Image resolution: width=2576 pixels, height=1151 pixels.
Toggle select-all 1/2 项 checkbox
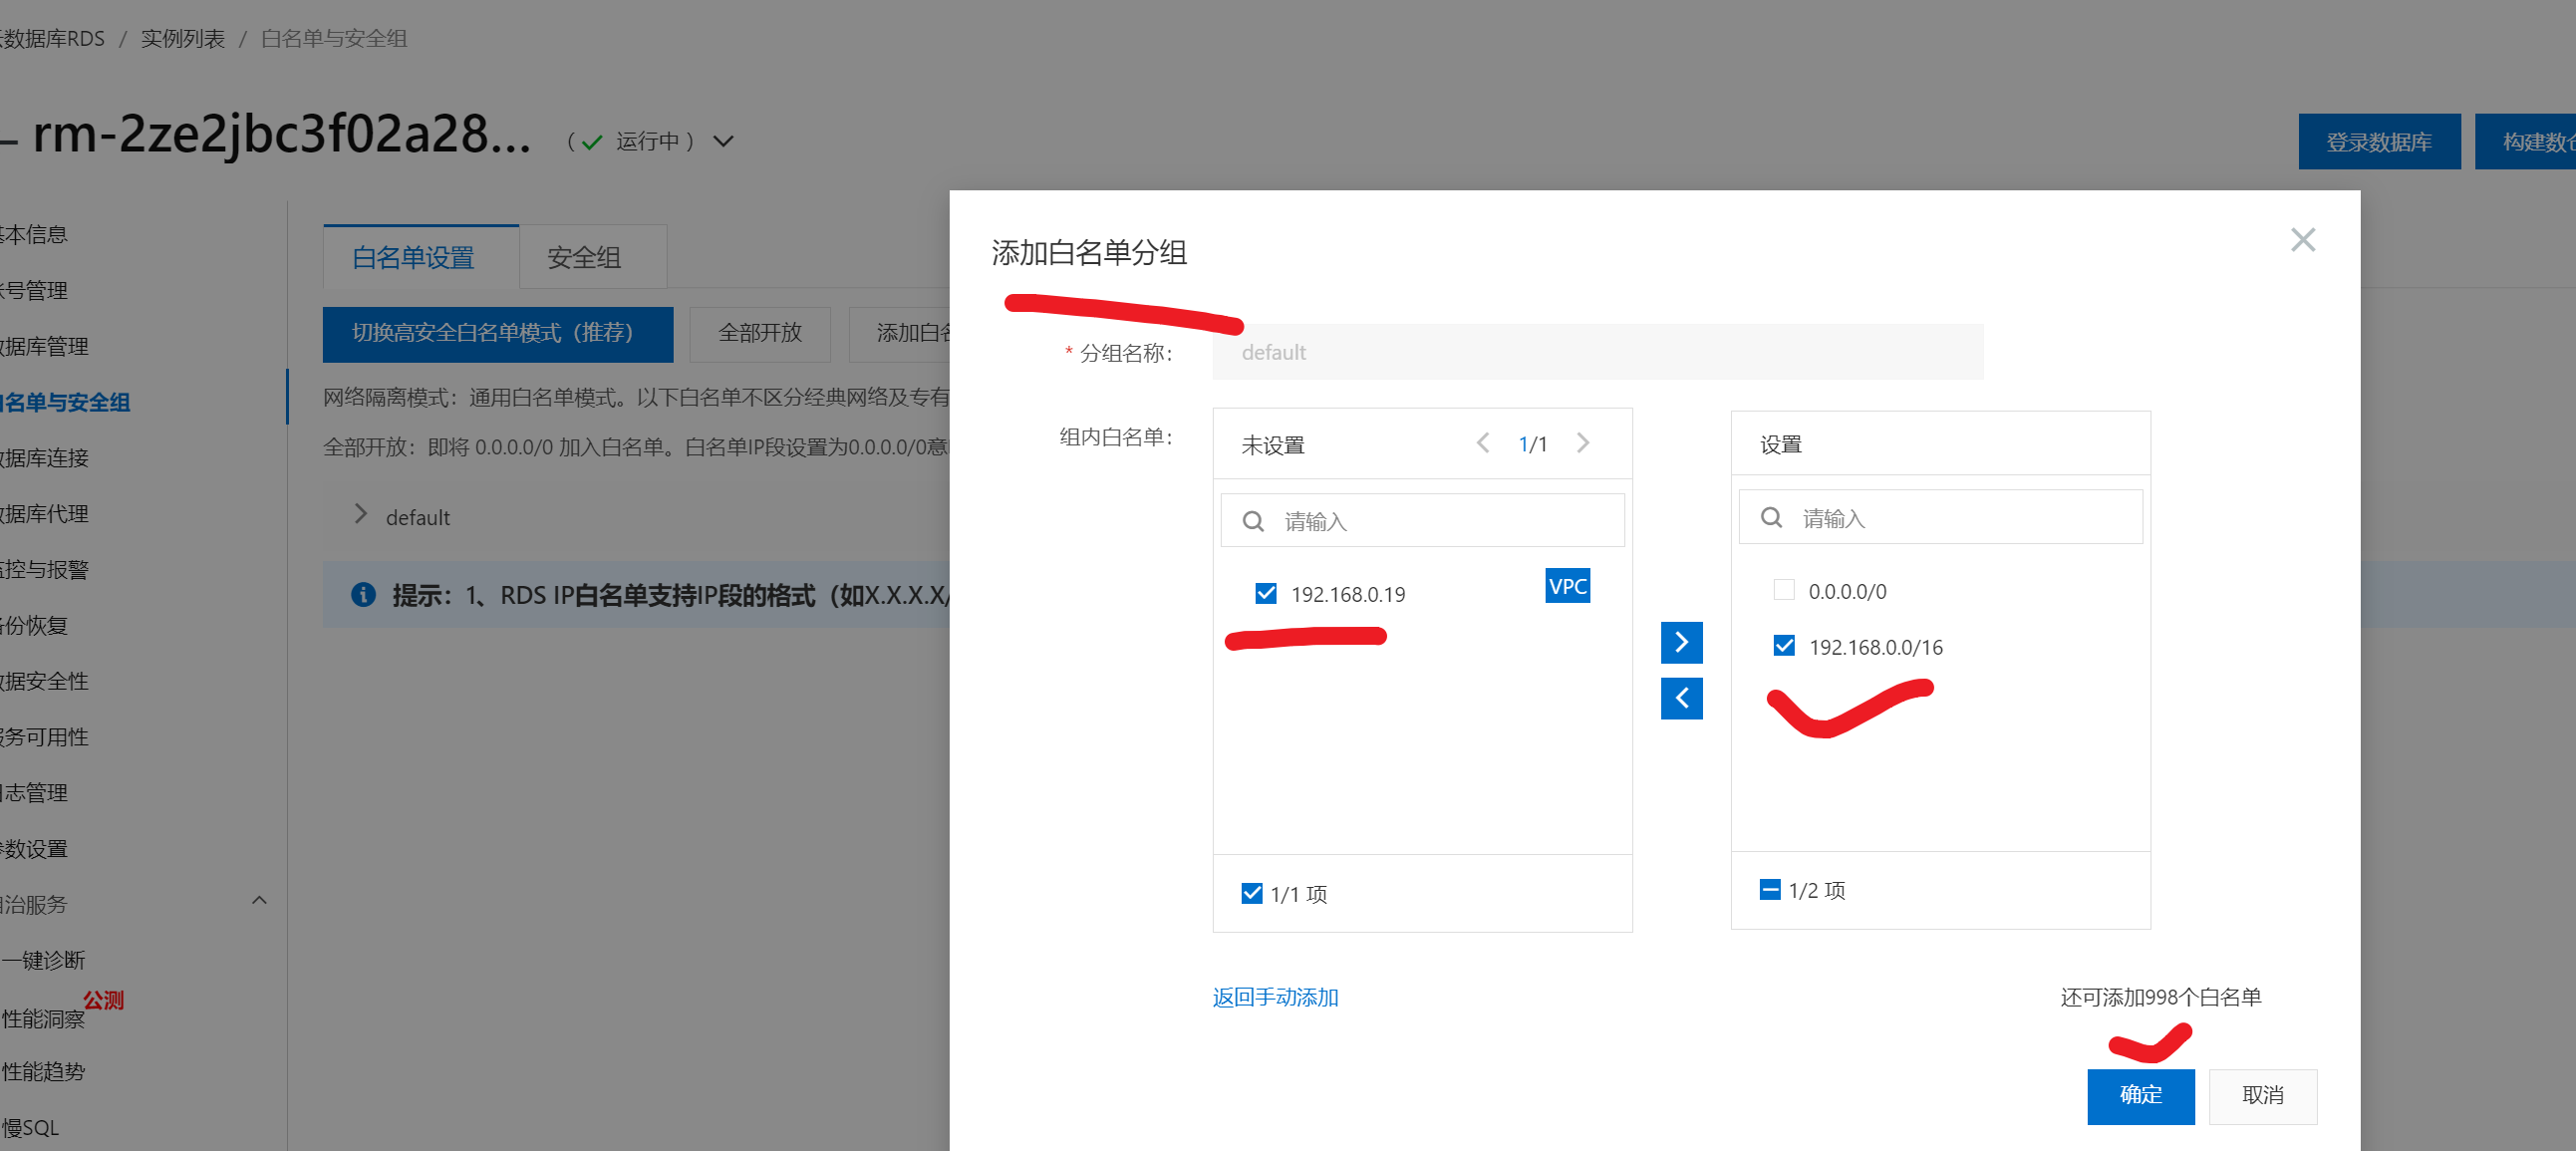coord(1769,889)
